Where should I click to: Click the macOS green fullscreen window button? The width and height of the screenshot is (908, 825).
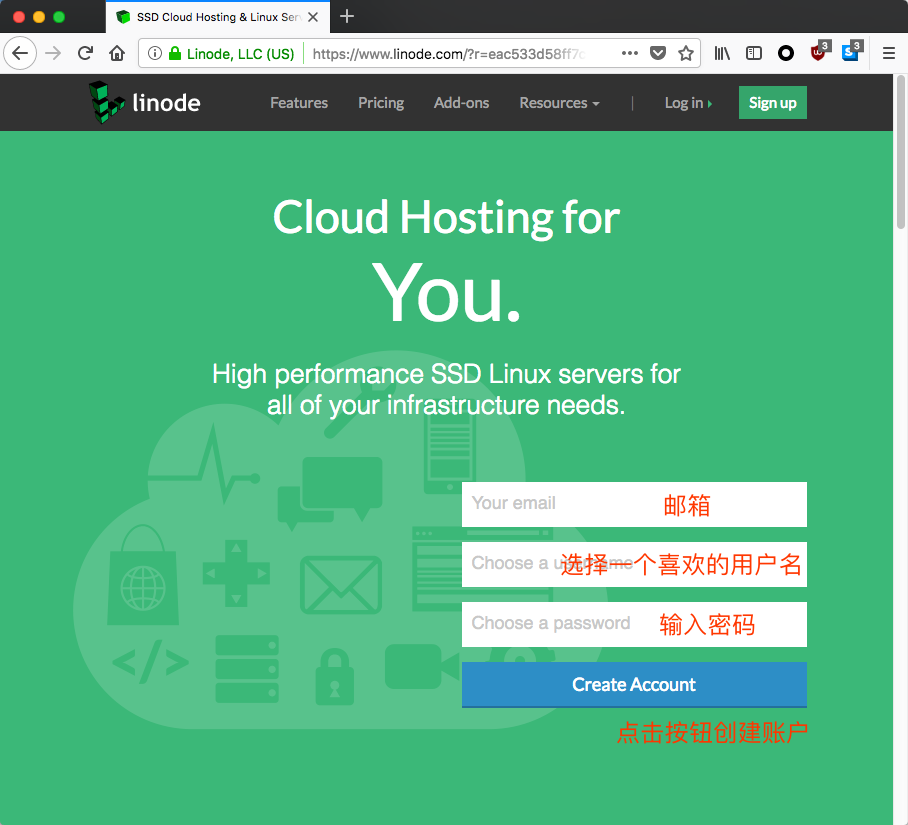(x=58, y=17)
